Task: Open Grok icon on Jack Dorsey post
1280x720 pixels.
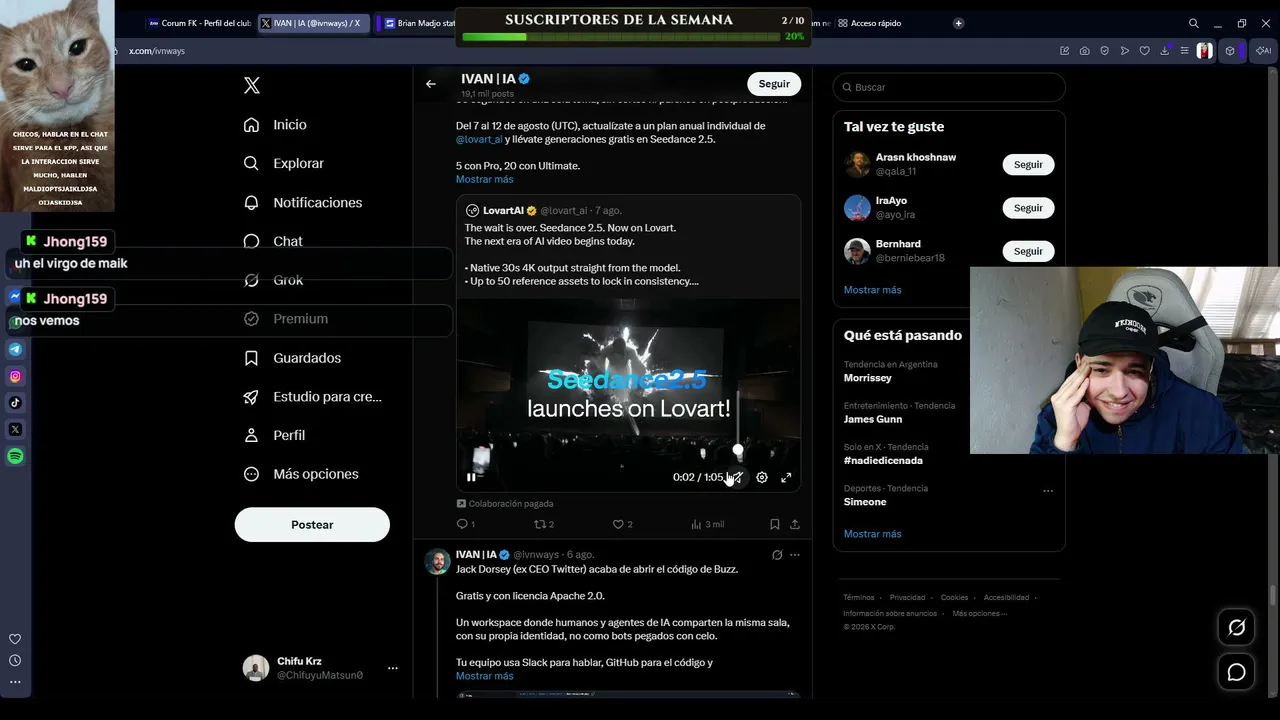Action: [777, 555]
